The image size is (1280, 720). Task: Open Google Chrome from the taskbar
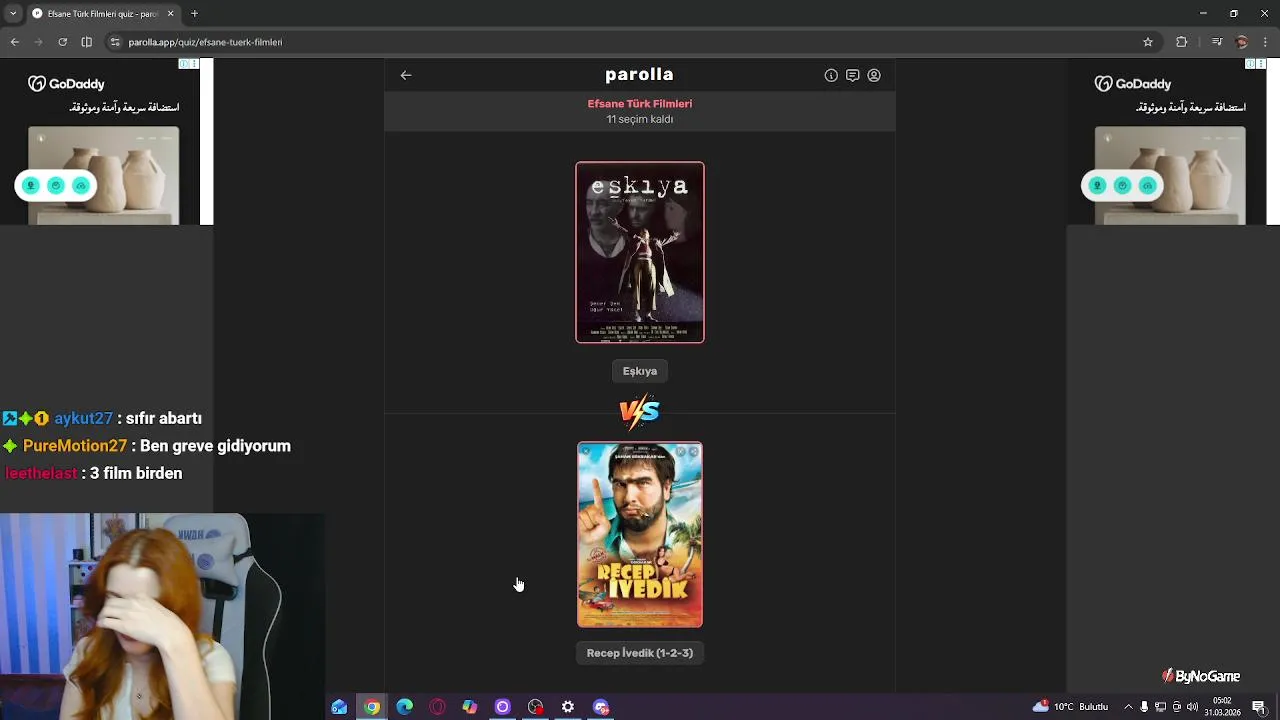click(x=372, y=707)
